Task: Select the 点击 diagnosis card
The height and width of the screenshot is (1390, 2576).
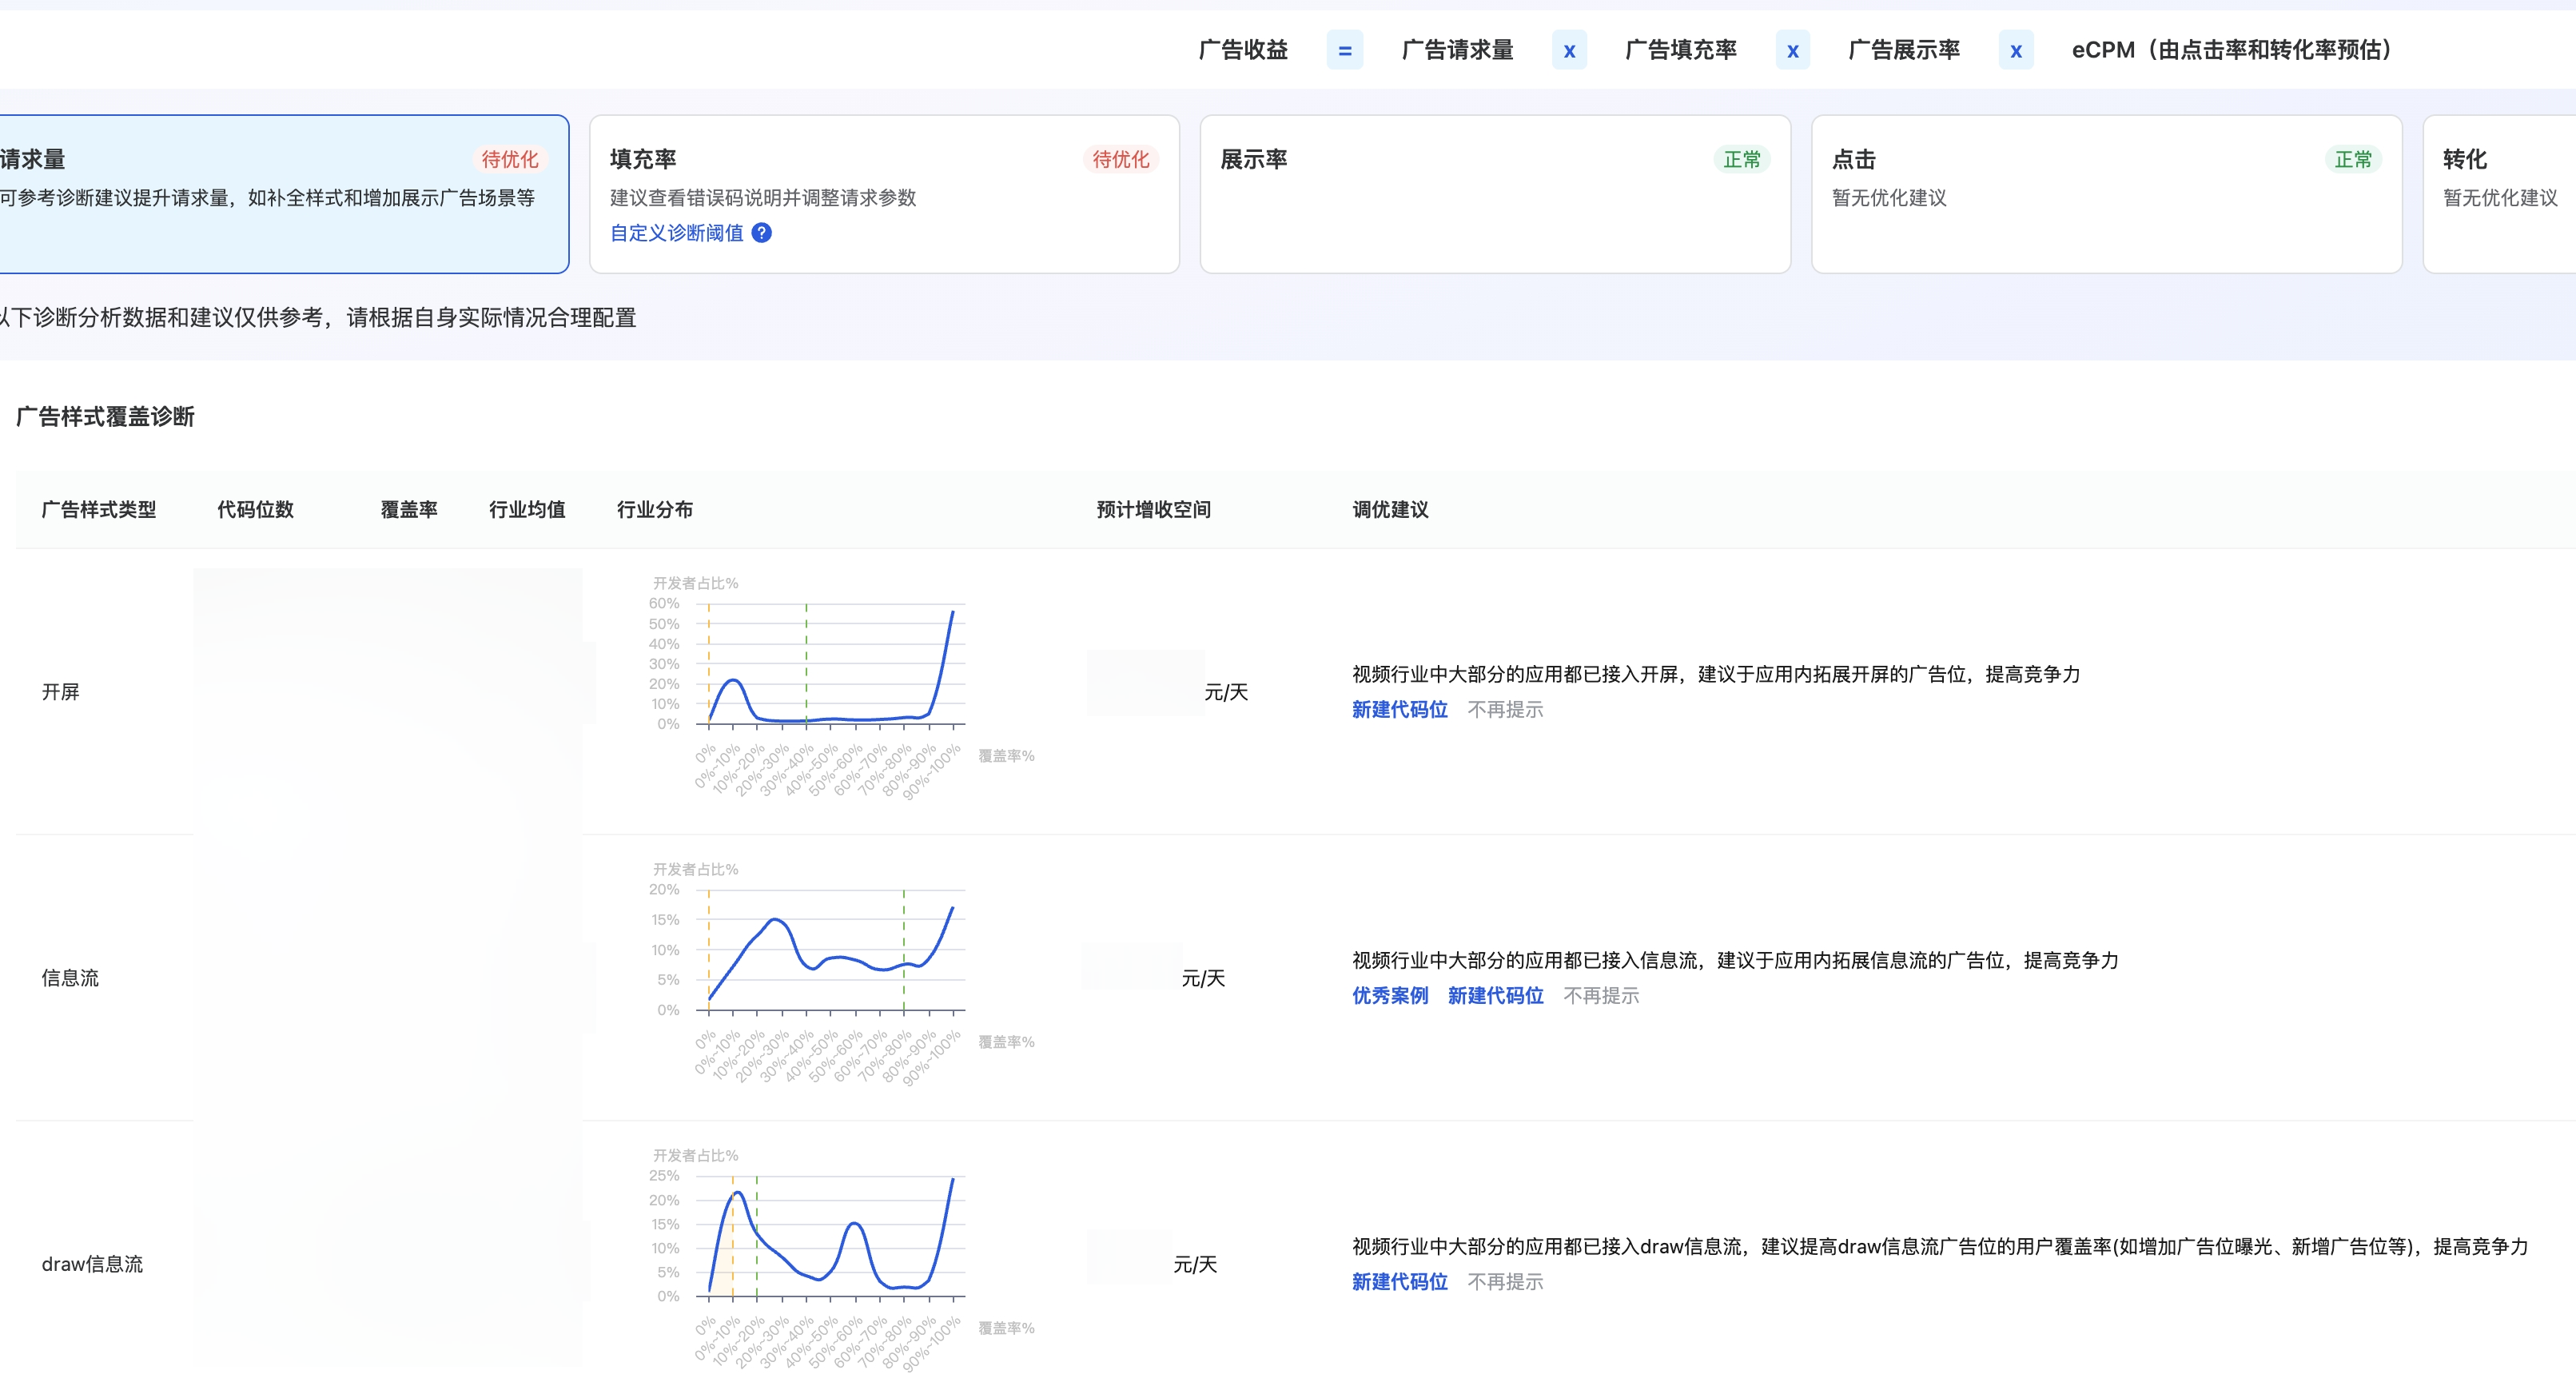Action: click(x=2105, y=194)
